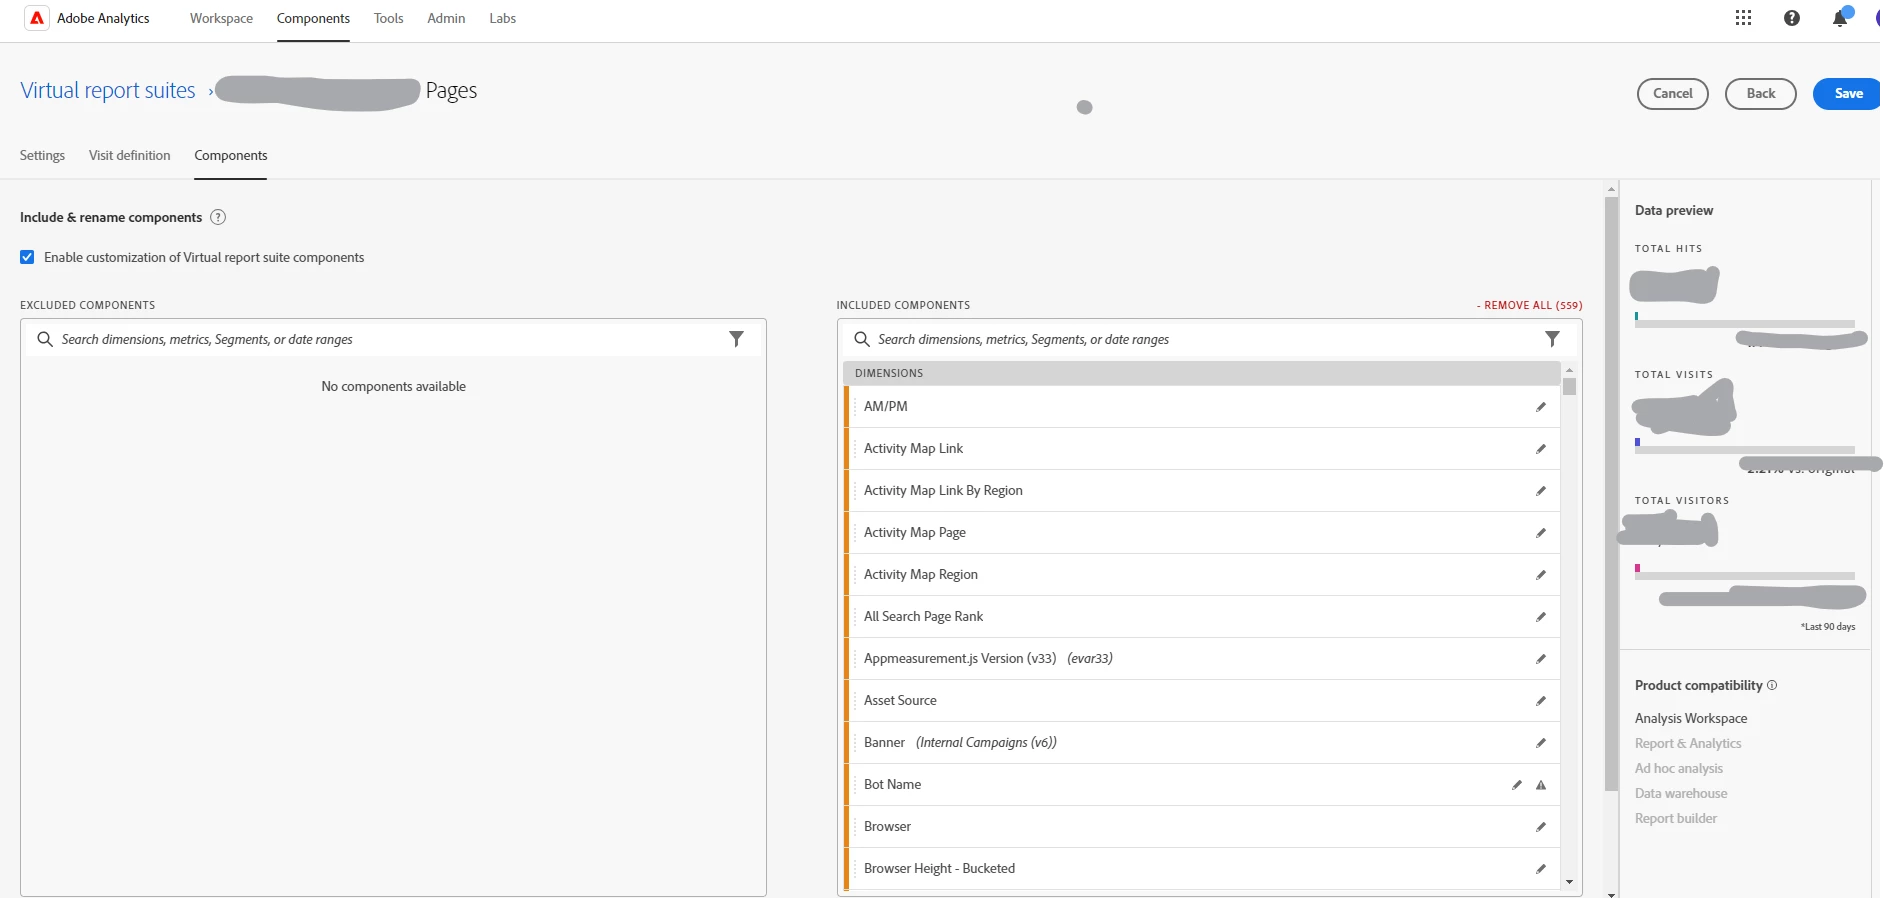
Task: Focus the Excluded Components search field
Action: (392, 339)
